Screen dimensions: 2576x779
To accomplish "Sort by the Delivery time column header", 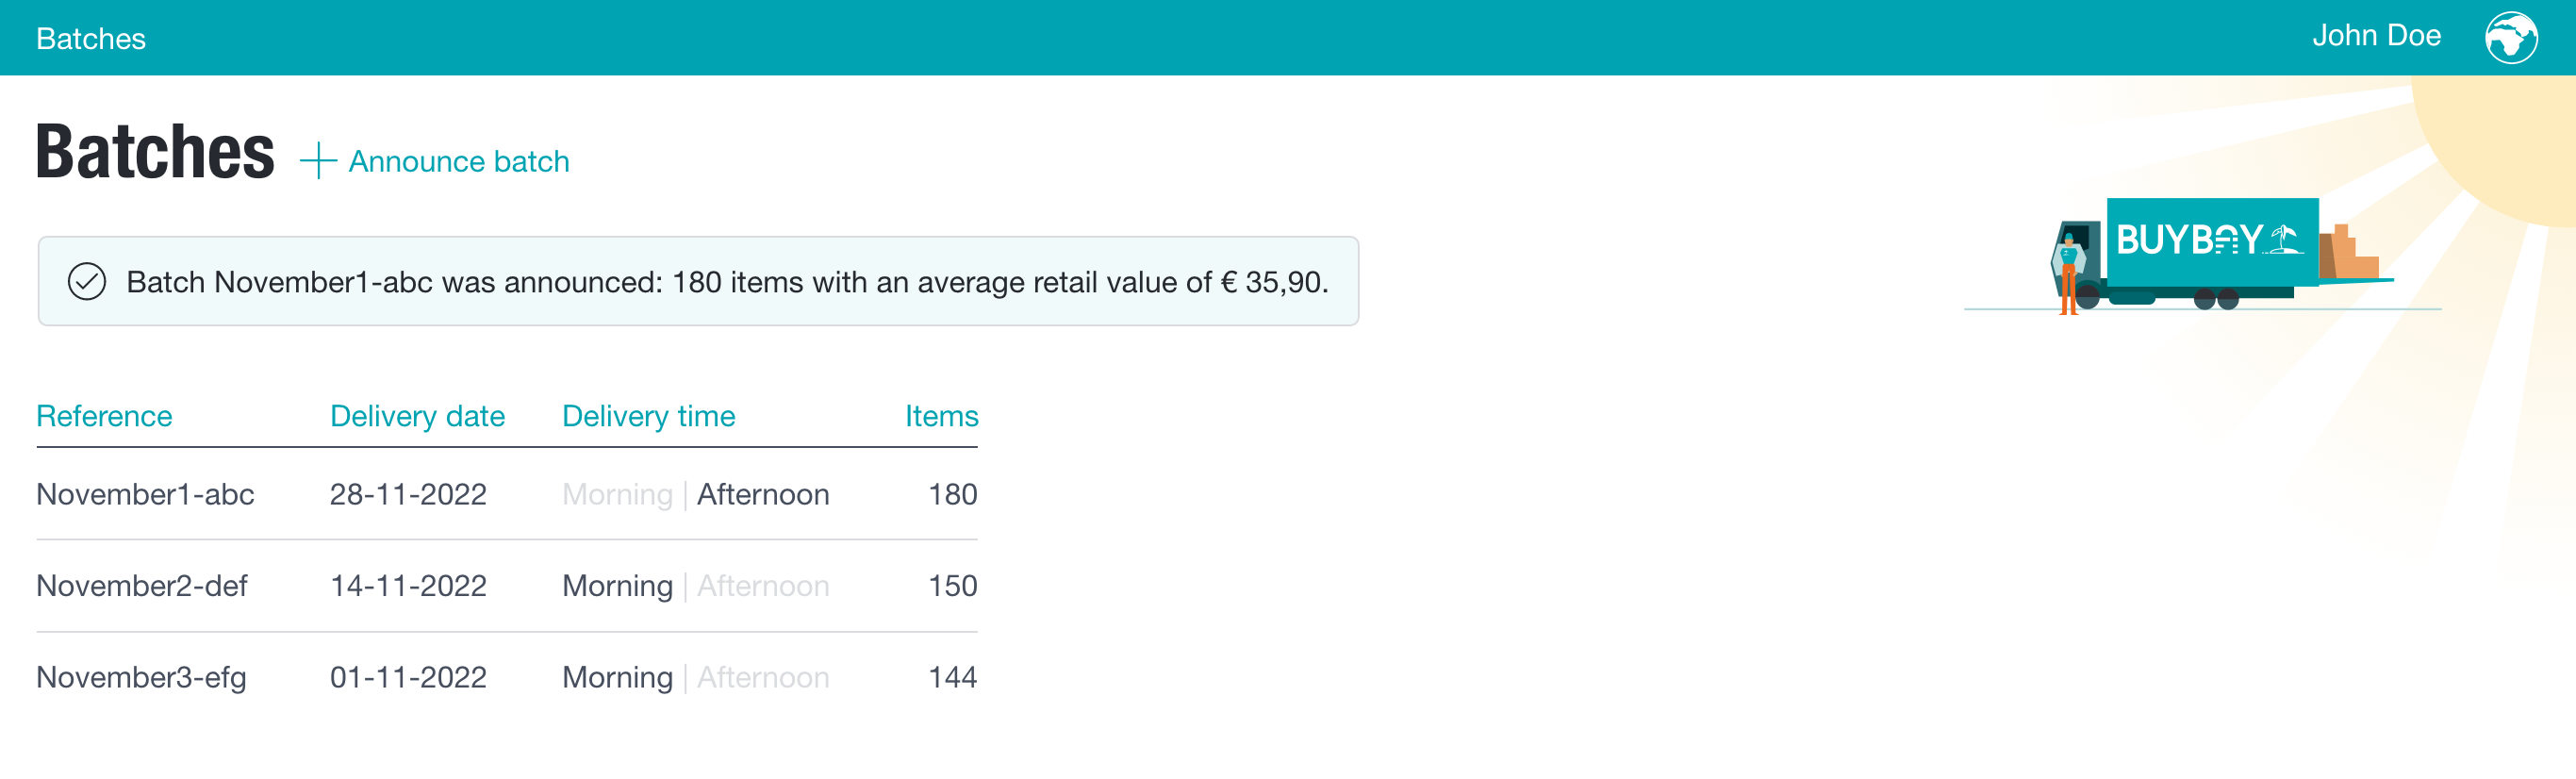I will [648, 416].
